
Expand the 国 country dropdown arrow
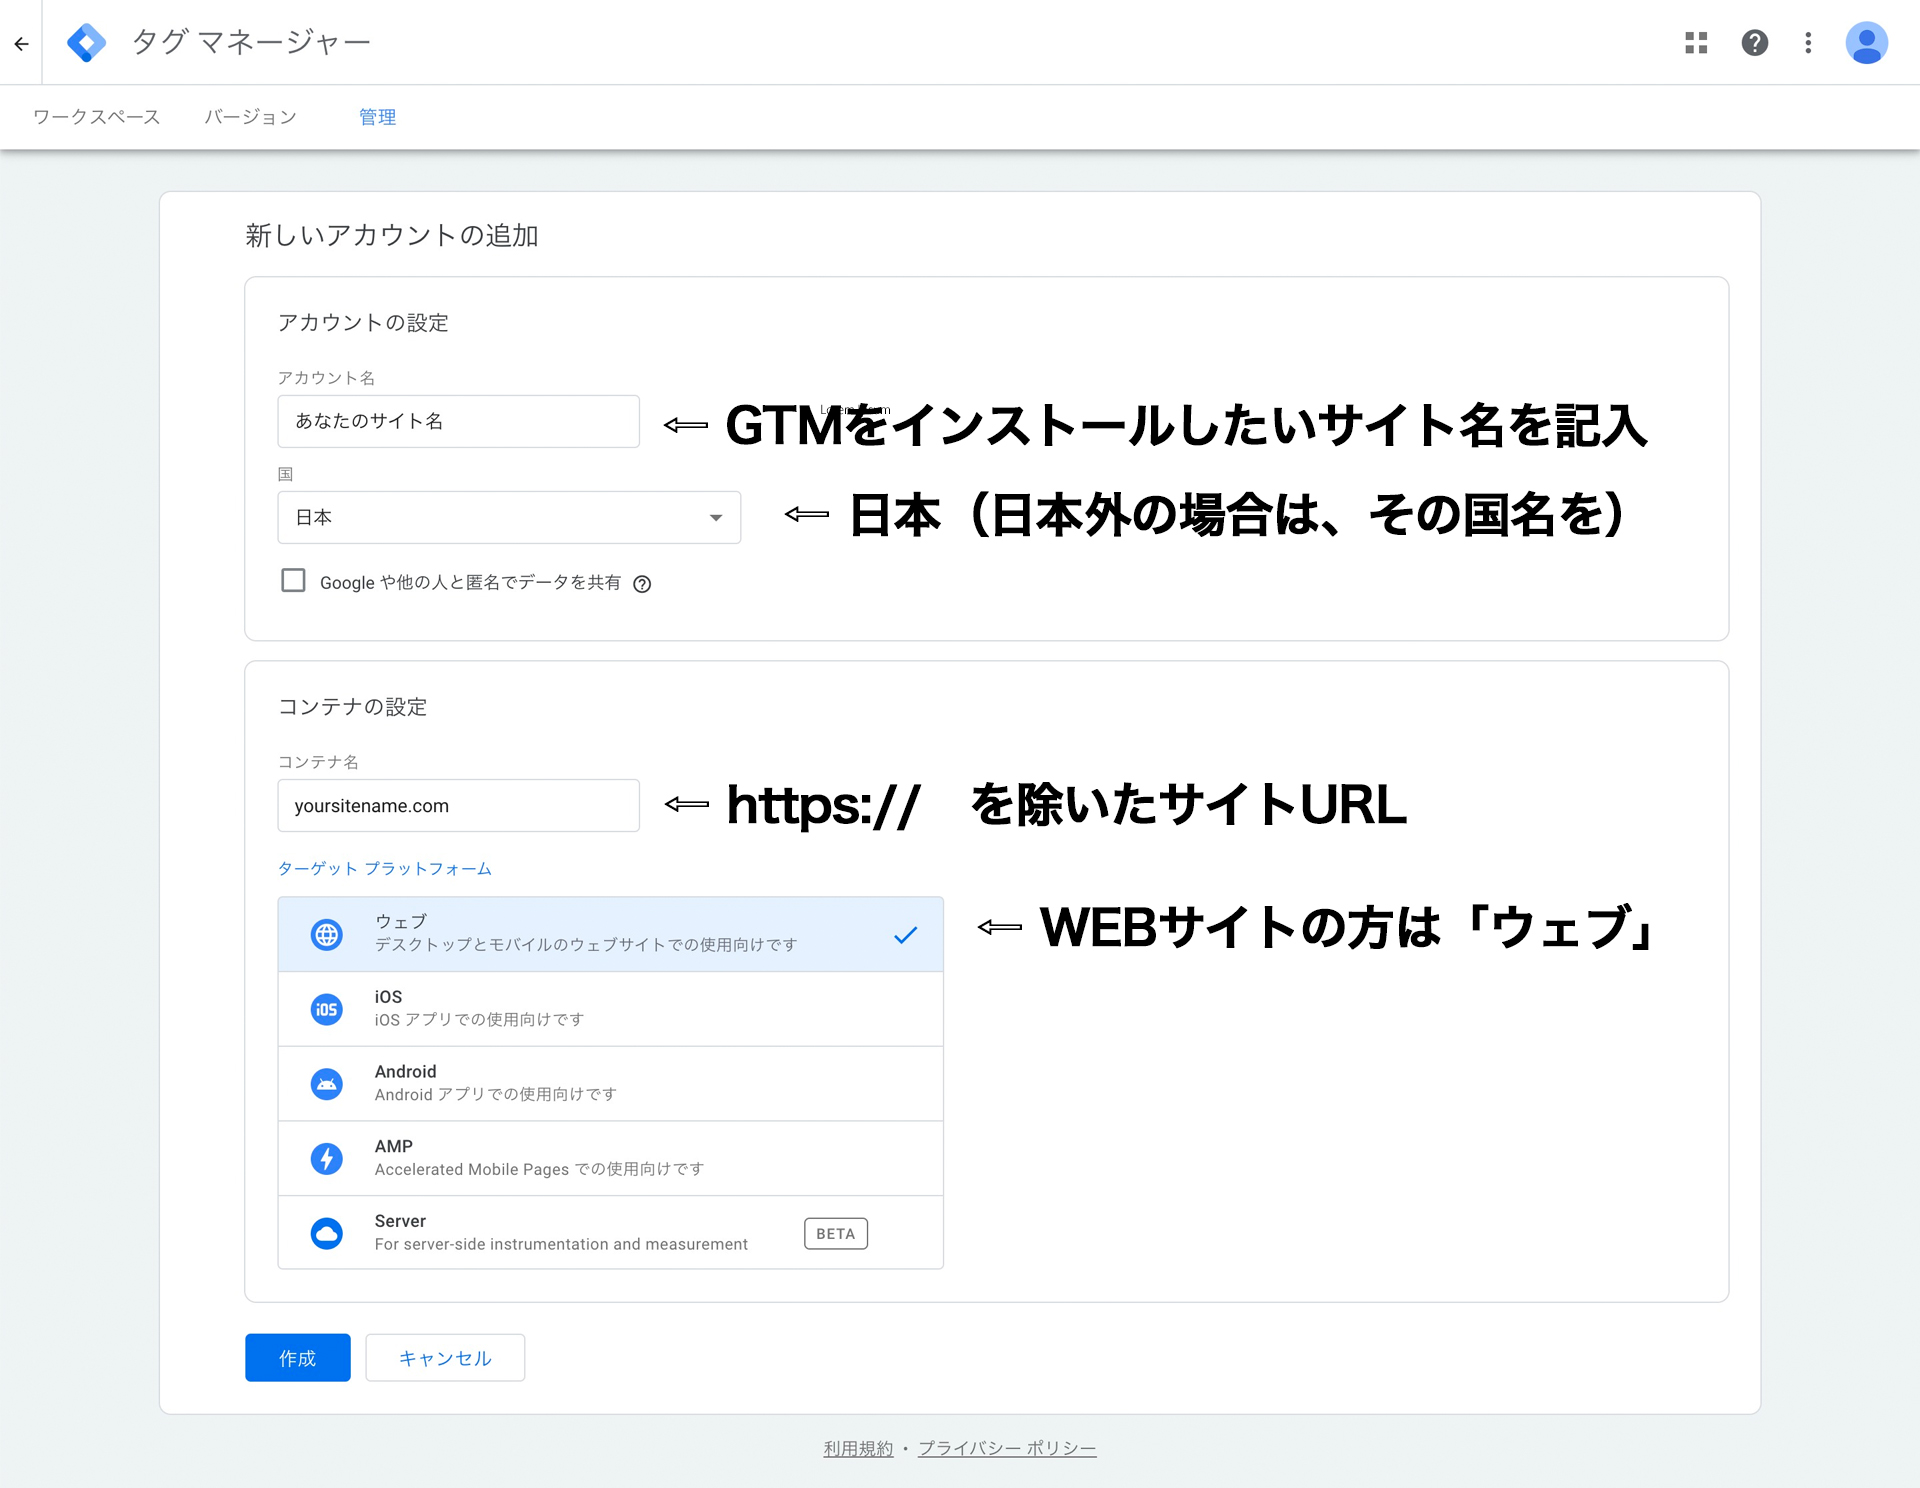716,518
